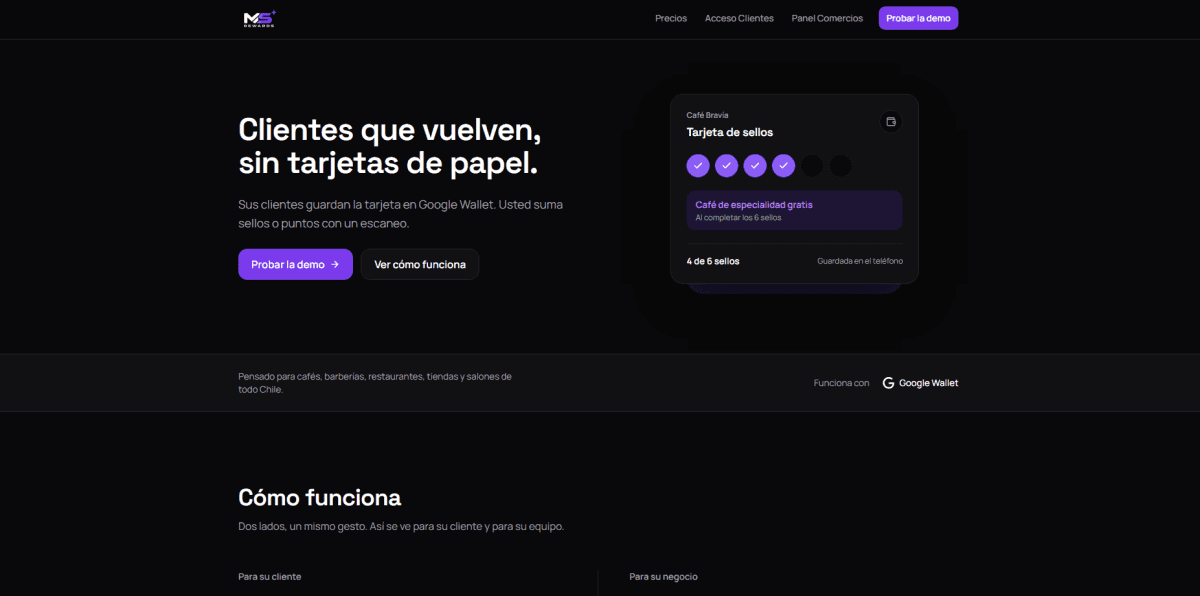Click the Café Bravia label
Viewport: 1200px width, 596px height.
(707, 115)
